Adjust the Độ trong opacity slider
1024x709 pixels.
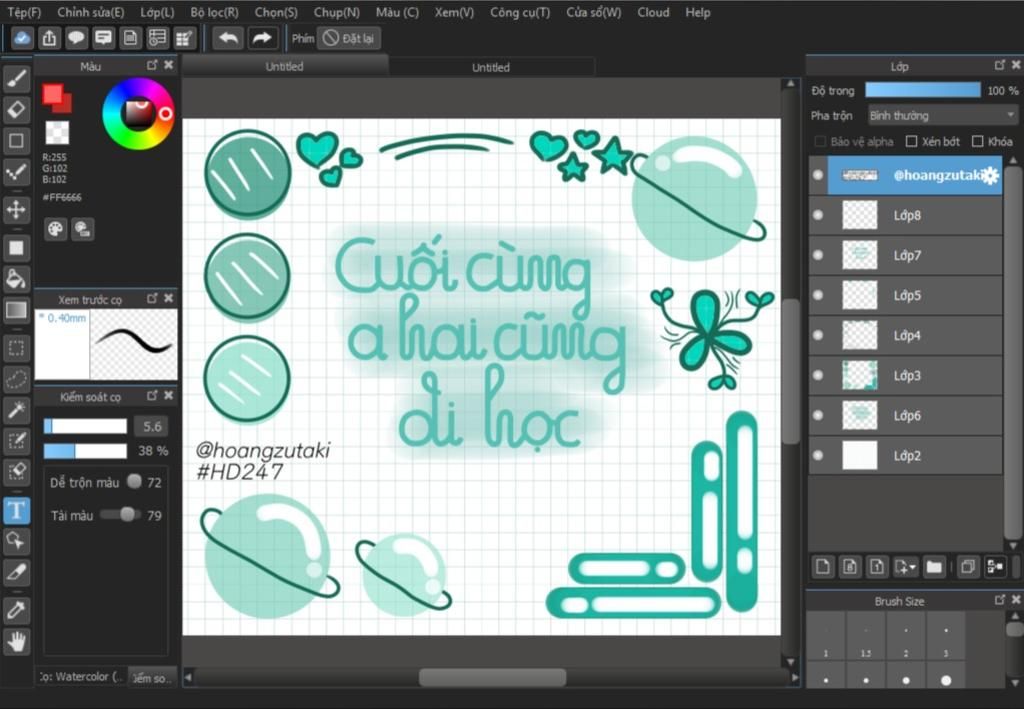point(923,90)
